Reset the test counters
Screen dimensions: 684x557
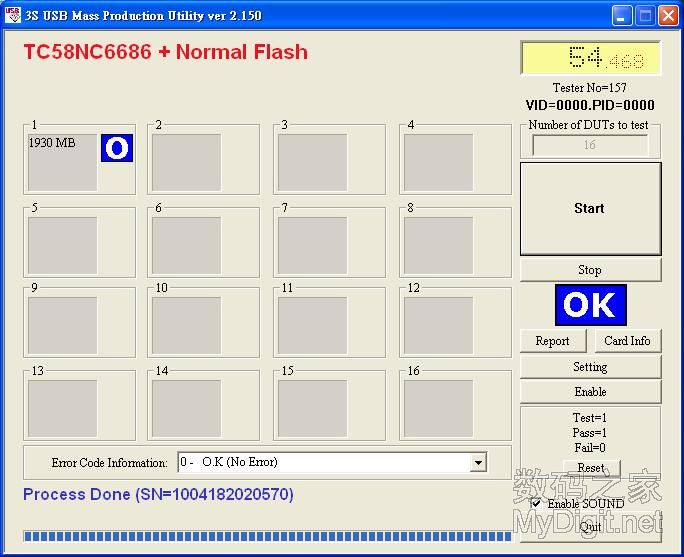click(592, 468)
